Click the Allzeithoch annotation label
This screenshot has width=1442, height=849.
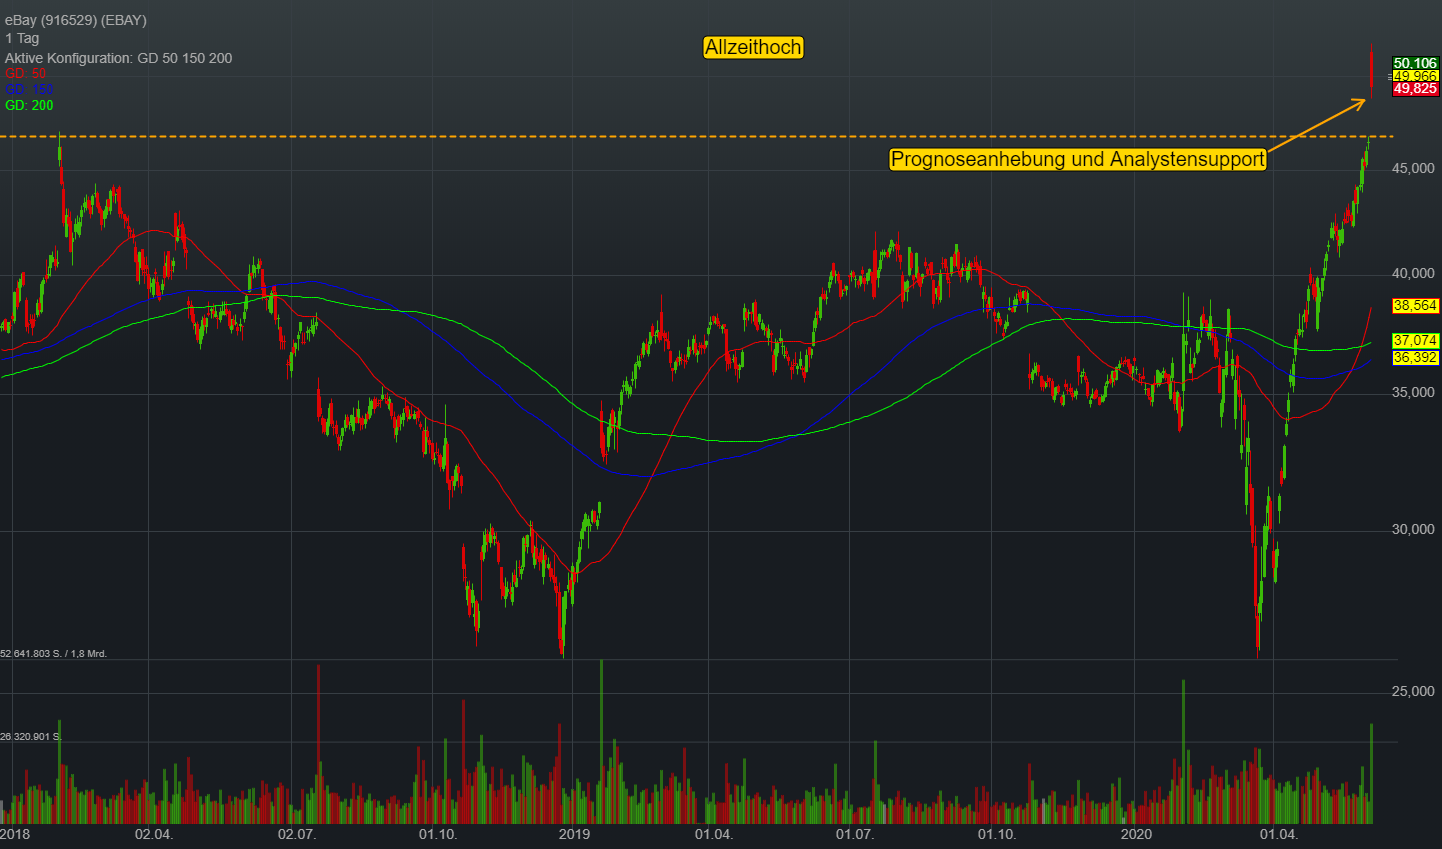click(x=753, y=47)
